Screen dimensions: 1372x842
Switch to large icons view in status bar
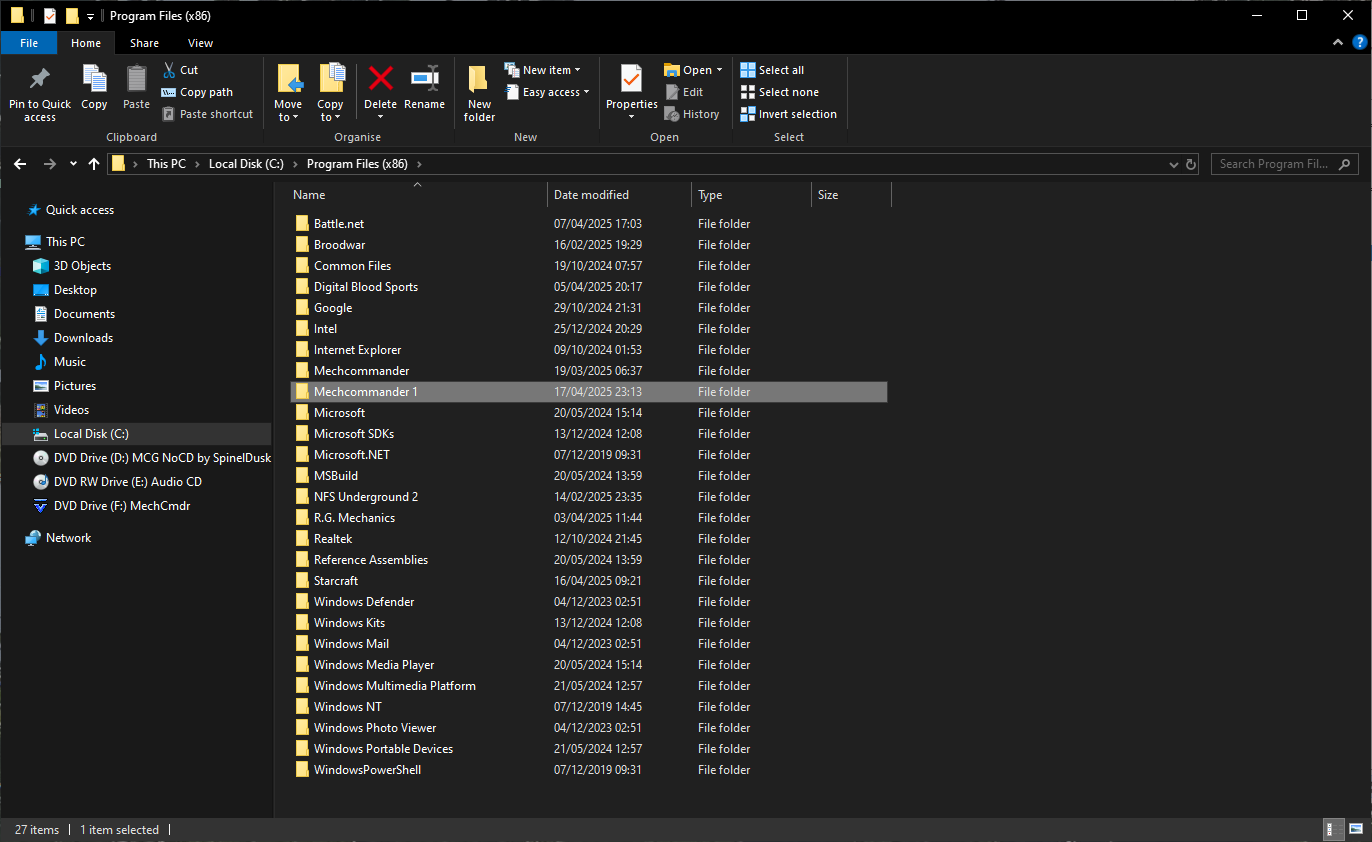tap(1355, 829)
